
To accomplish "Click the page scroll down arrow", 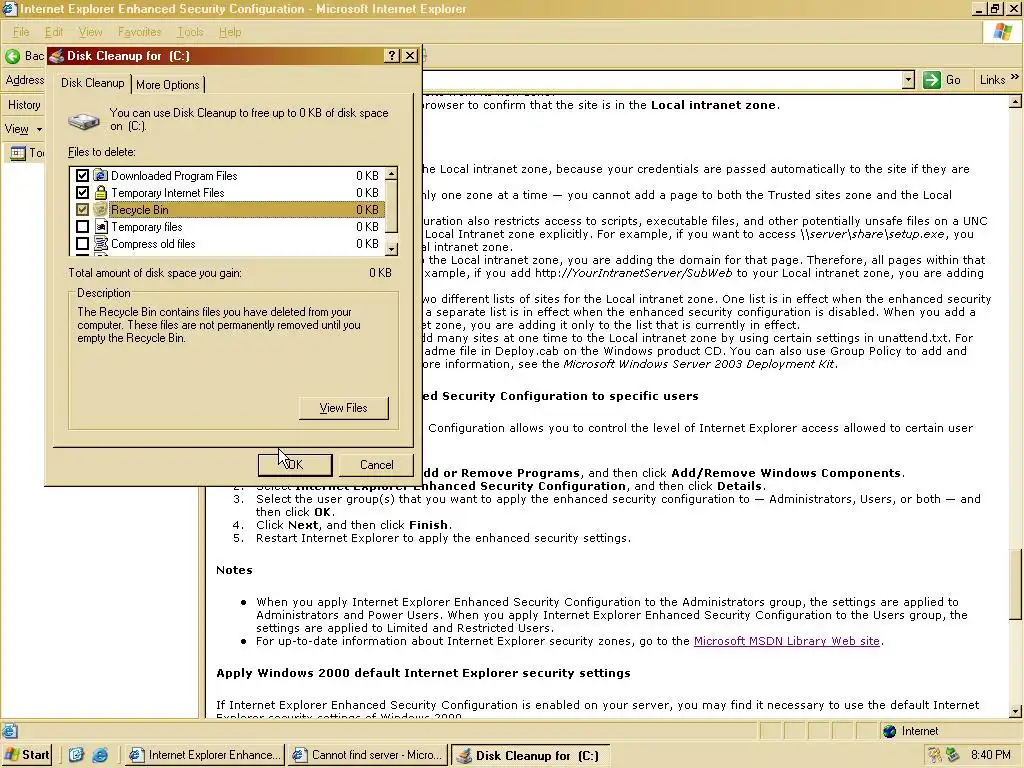I will pos(1015,712).
